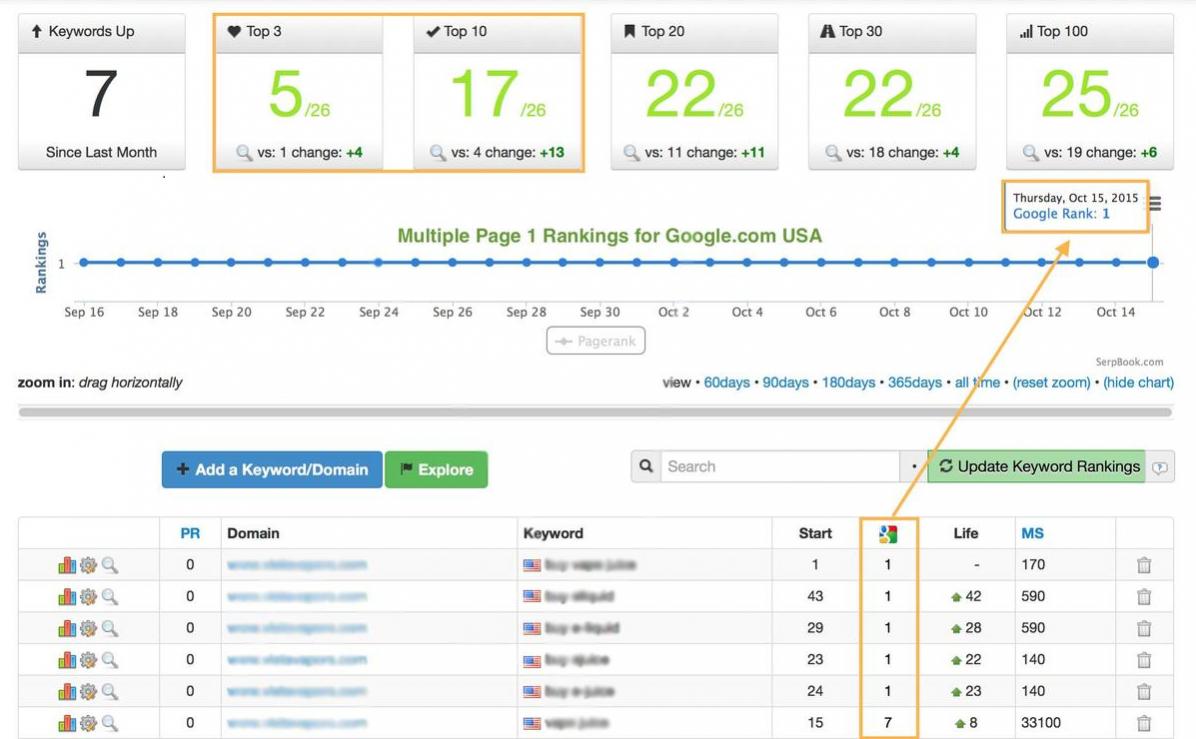1196x739 pixels.
Task: Click help bubble beside Update Keyword Rankings
Action: pyautogui.click(x=1160, y=467)
